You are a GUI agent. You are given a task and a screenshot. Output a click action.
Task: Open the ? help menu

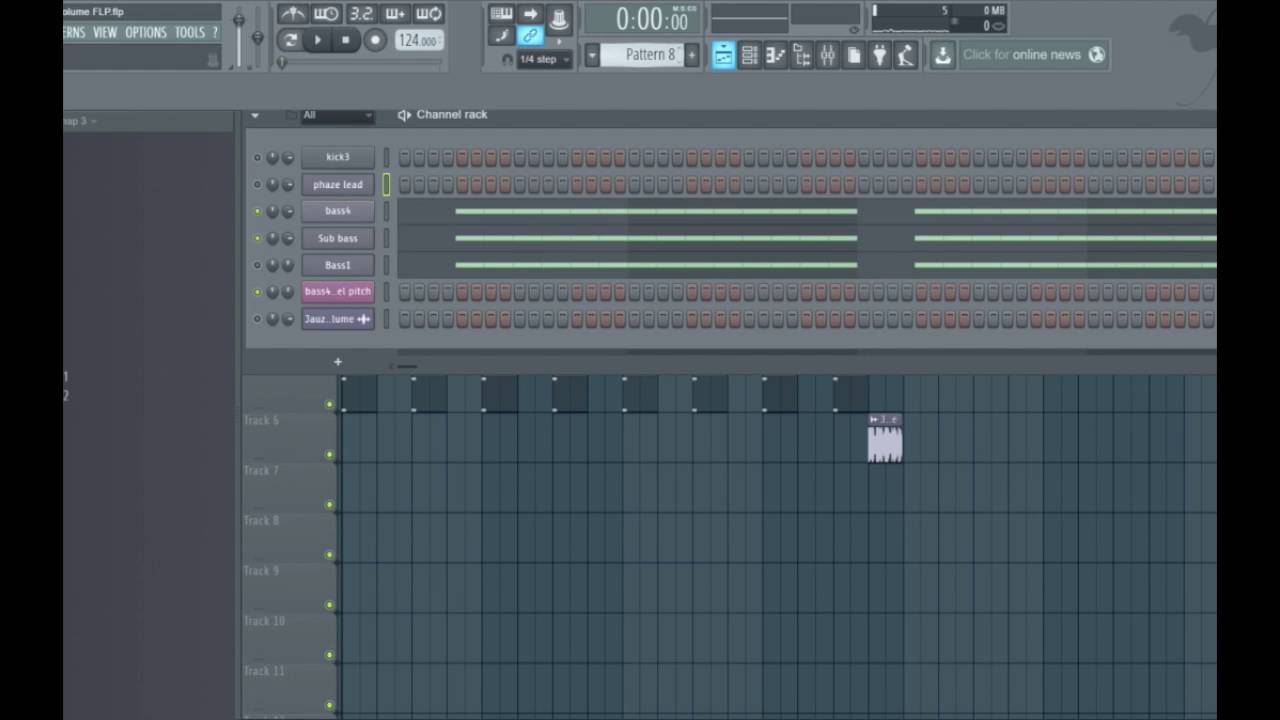click(x=215, y=32)
